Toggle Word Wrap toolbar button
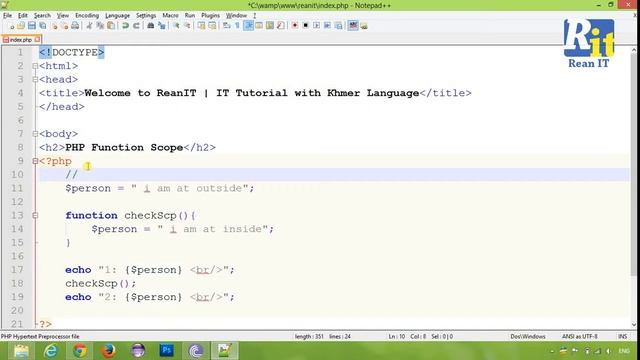 (227, 26)
